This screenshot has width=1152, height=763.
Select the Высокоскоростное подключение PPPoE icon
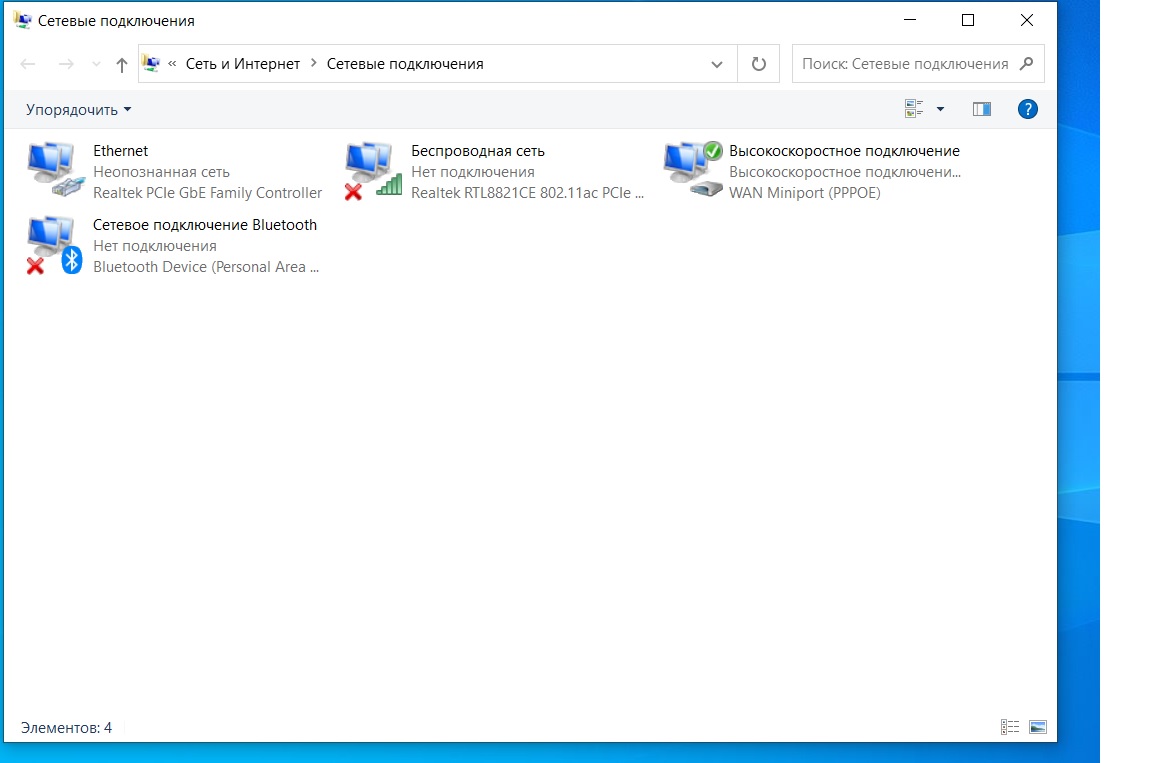[692, 170]
